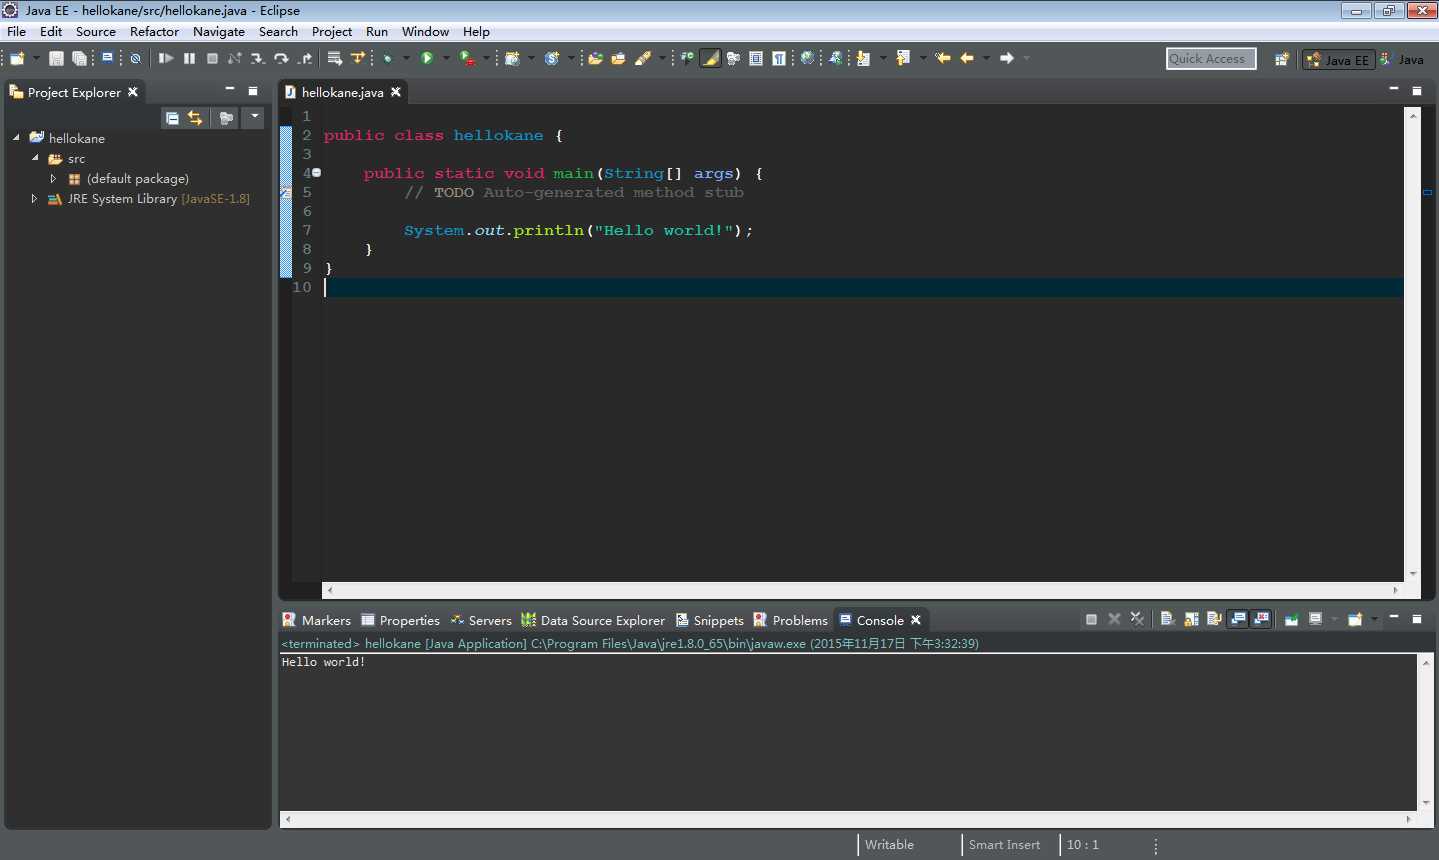
Task: Click the yellow Back navigation arrow
Action: pos(967,59)
